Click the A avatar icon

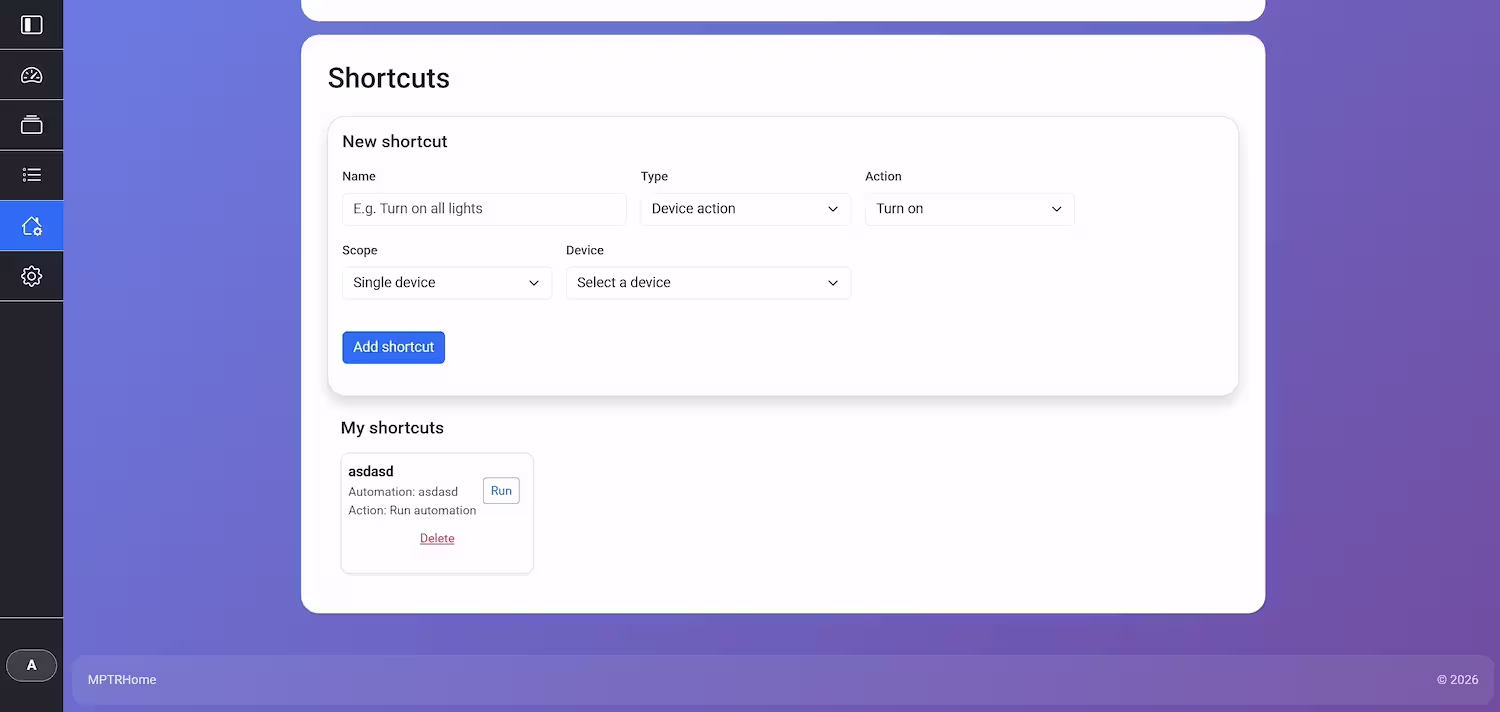(x=31, y=664)
